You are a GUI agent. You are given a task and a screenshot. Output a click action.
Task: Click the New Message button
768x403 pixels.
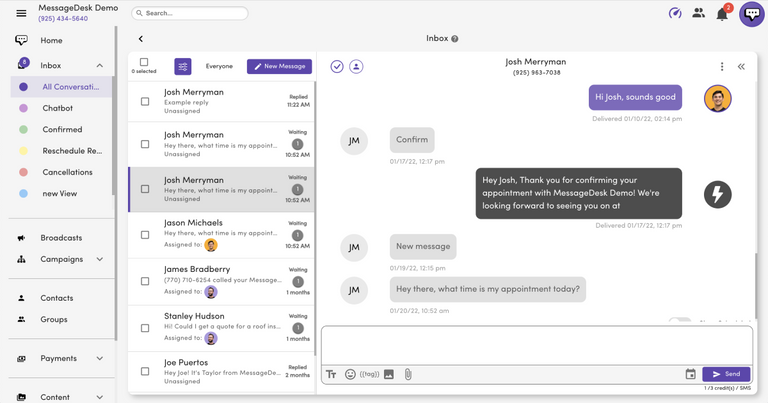(279, 67)
